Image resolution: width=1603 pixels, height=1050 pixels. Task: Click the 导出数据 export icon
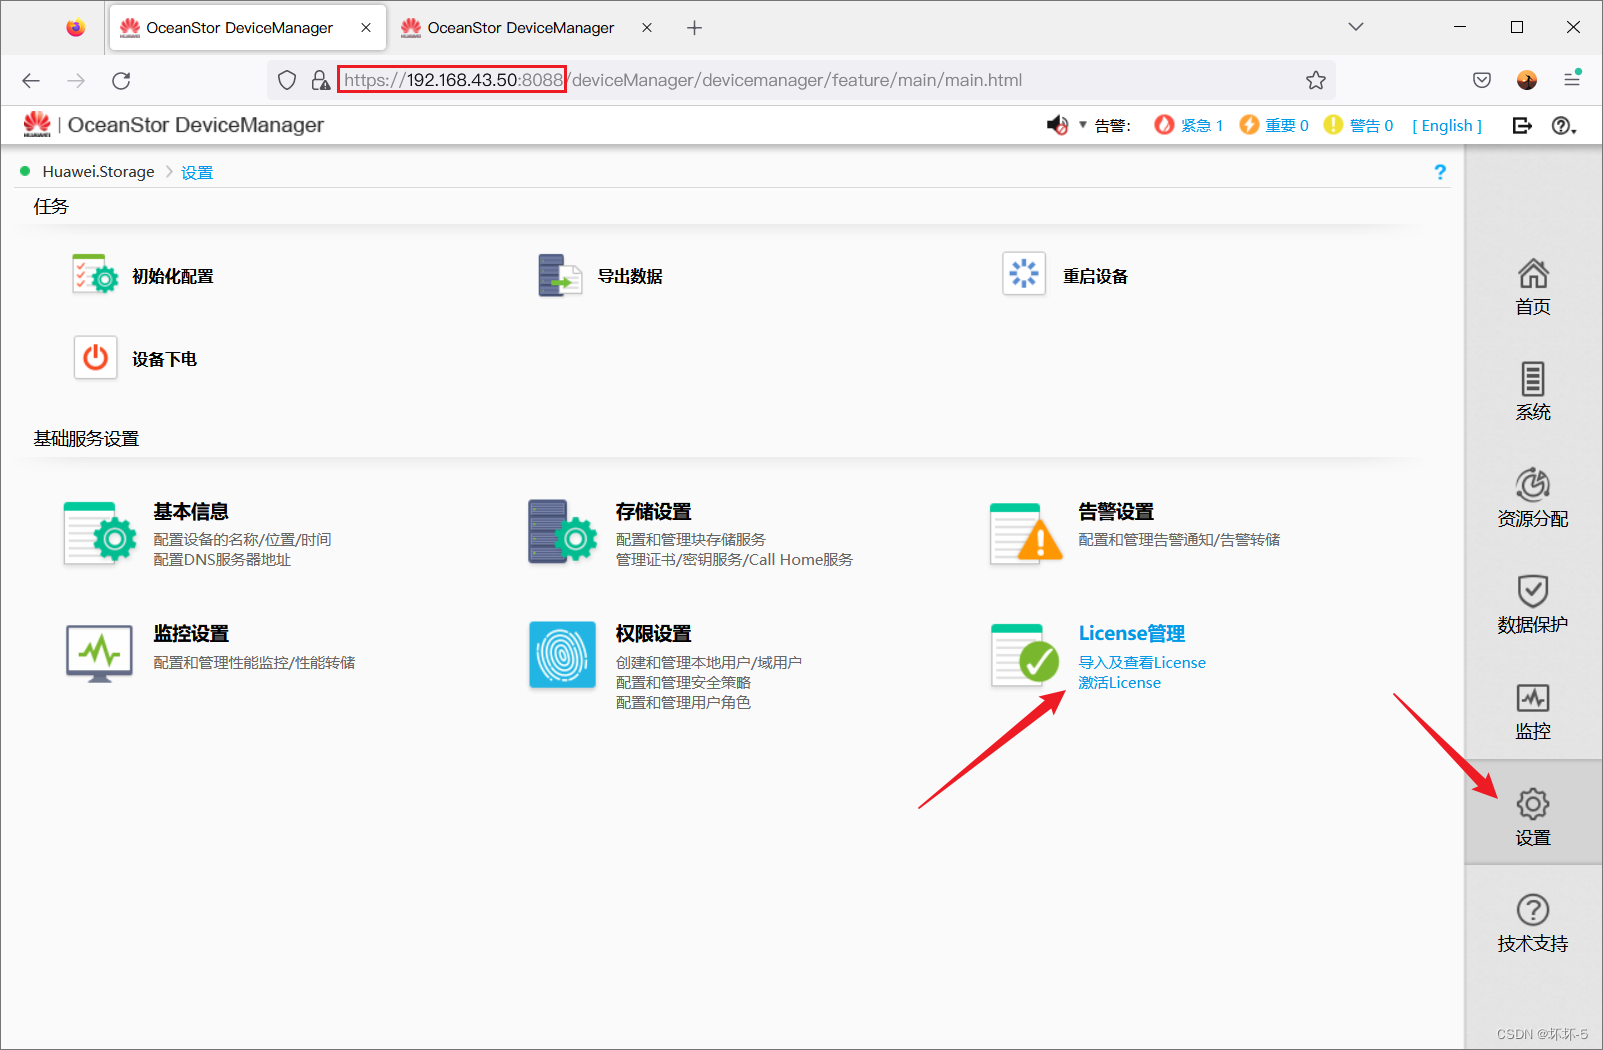[x=560, y=275]
